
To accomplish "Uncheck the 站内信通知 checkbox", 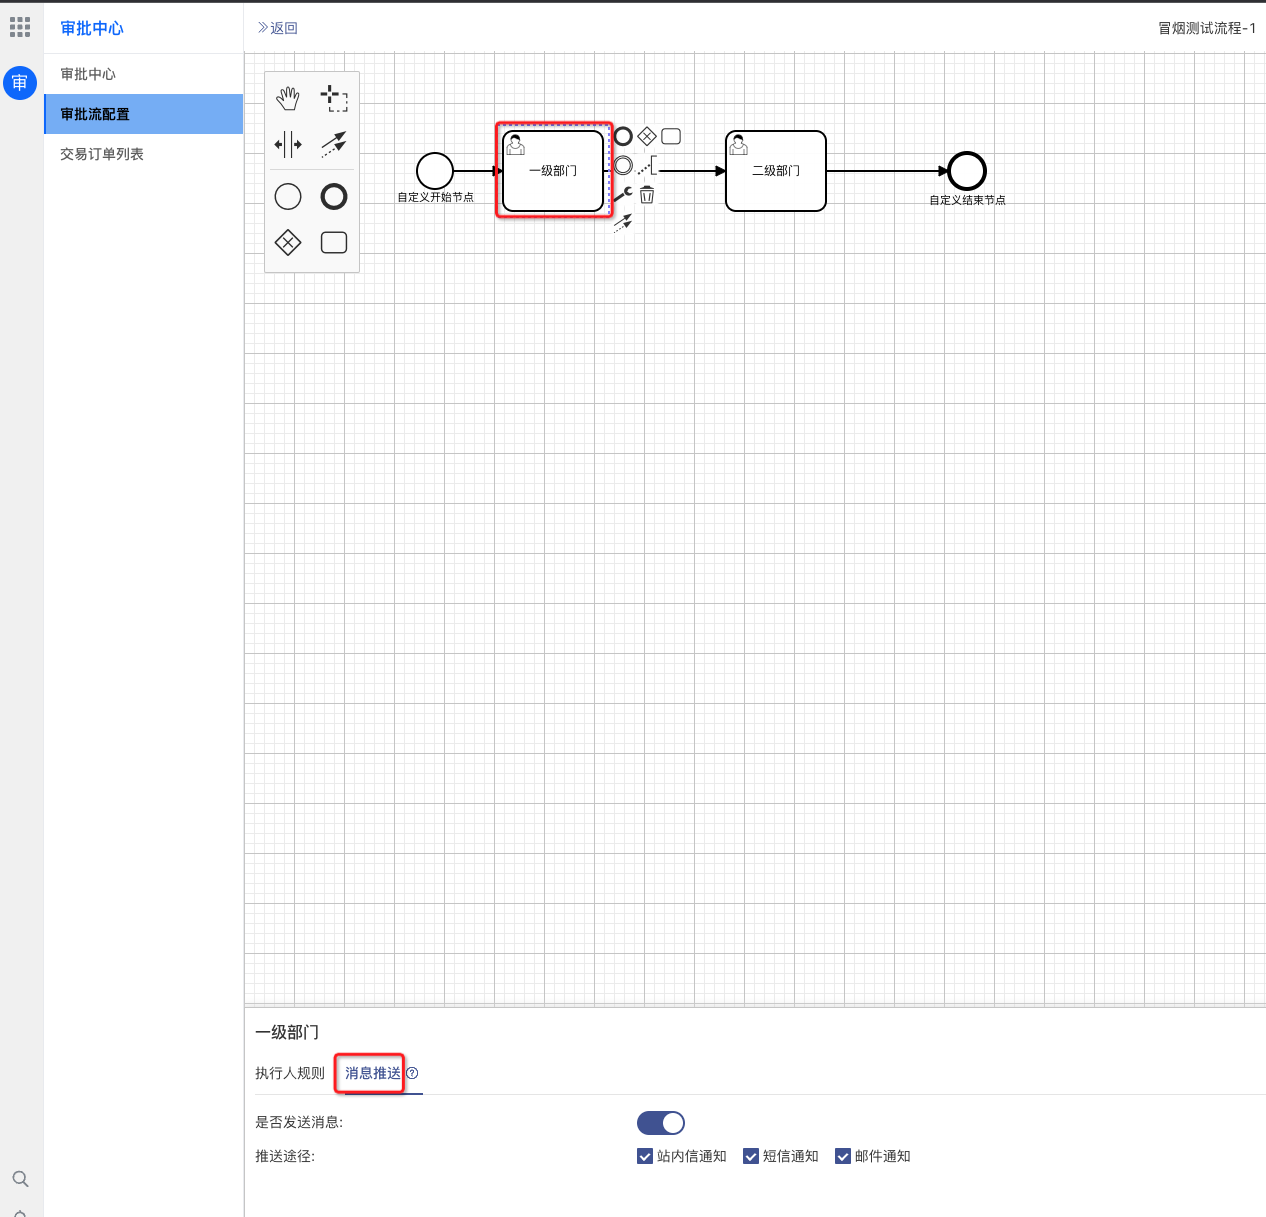I will click(x=645, y=1156).
